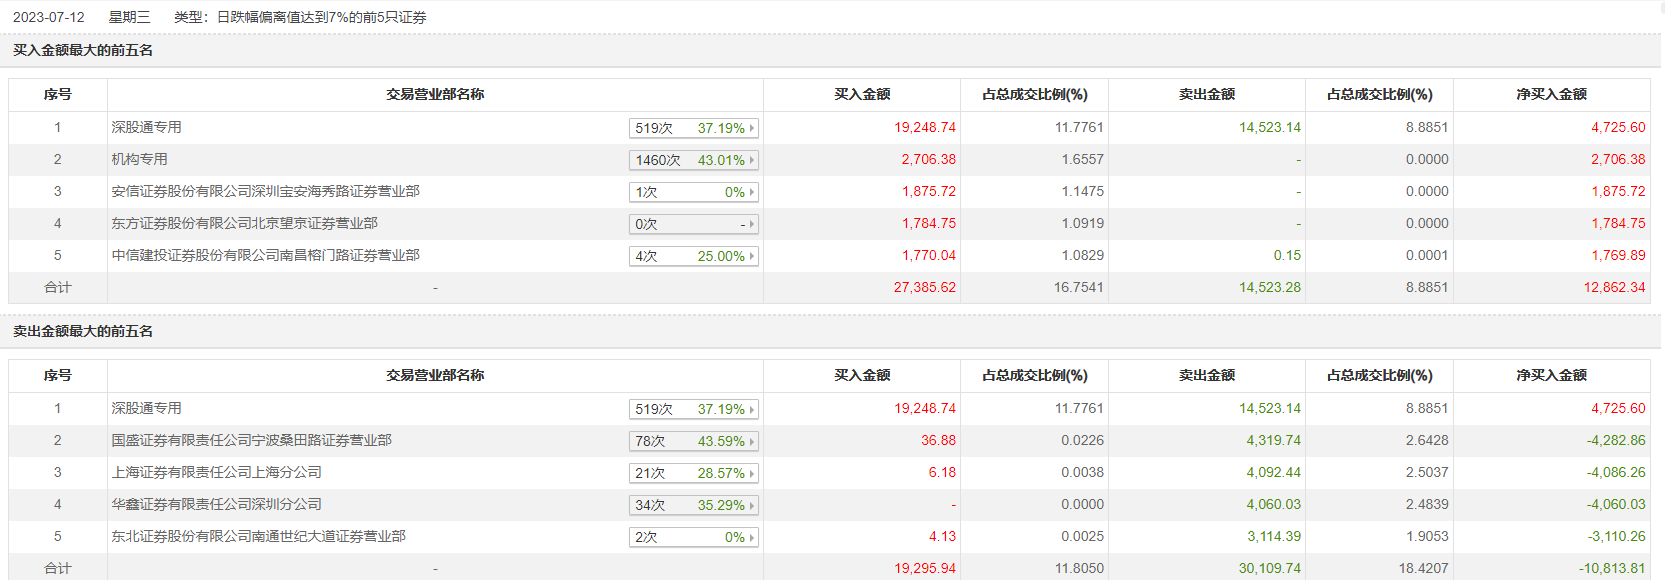Open 国盛证券 78次 43.59% stats box

point(693,441)
